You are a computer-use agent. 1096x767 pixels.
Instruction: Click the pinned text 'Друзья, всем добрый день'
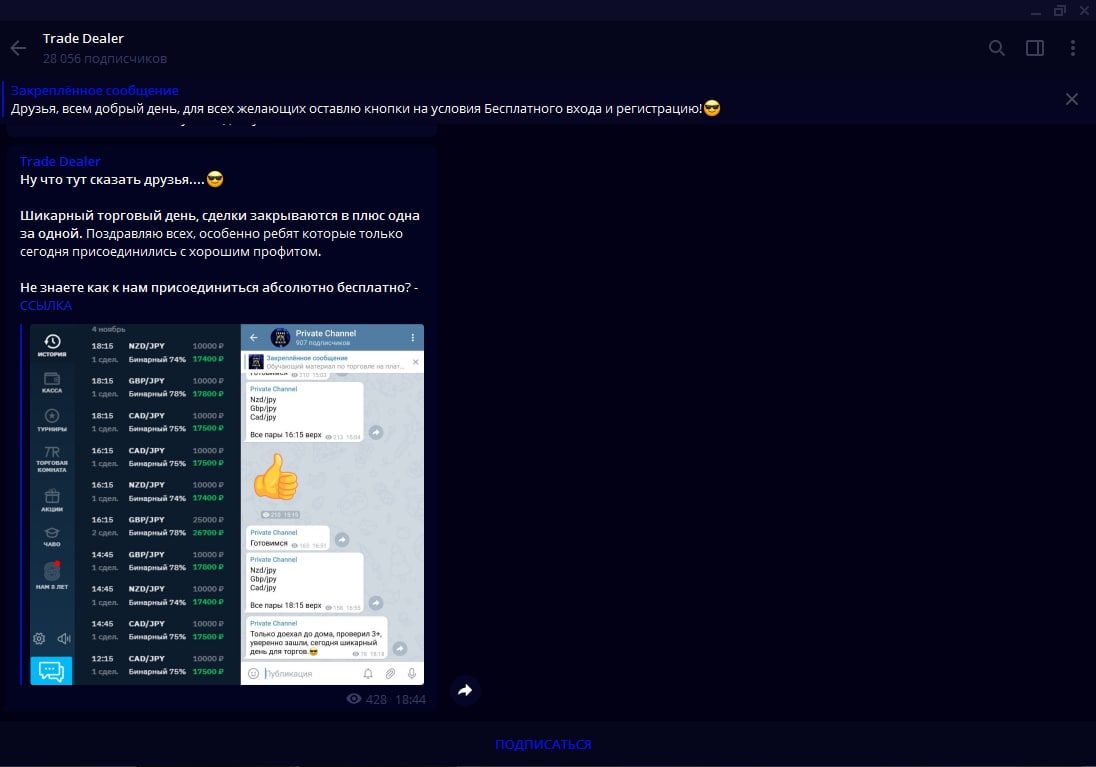pyautogui.click(x=94, y=109)
